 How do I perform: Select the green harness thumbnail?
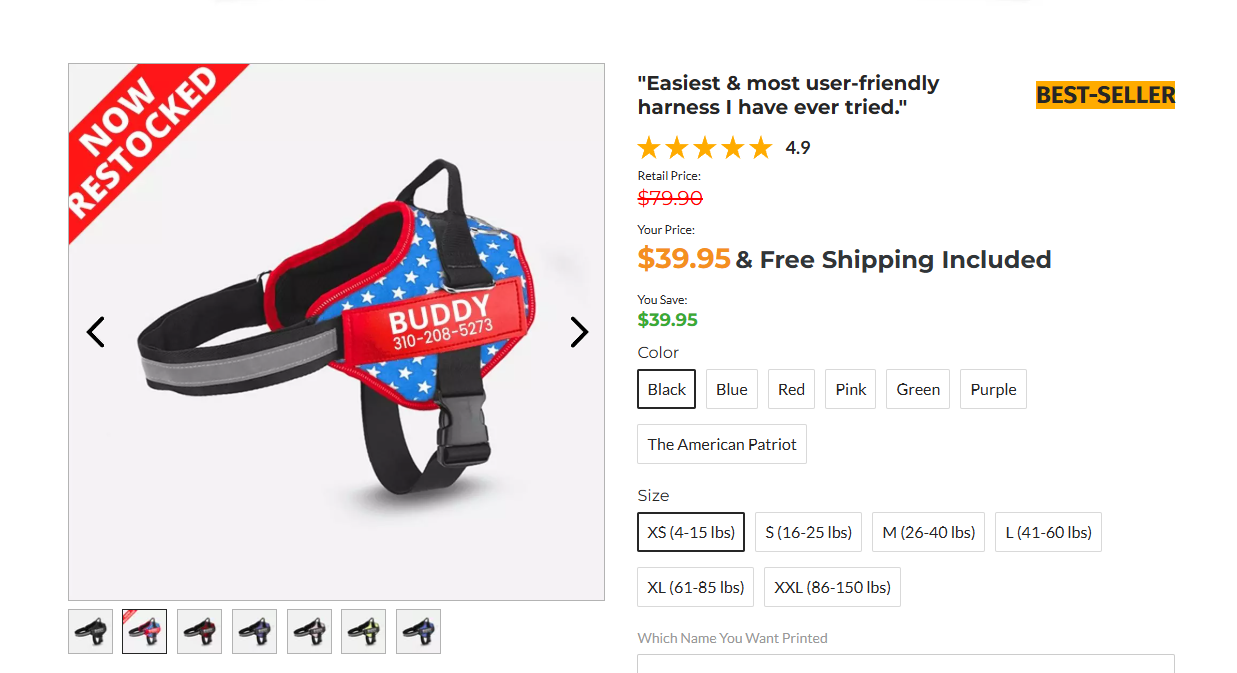coord(364,632)
